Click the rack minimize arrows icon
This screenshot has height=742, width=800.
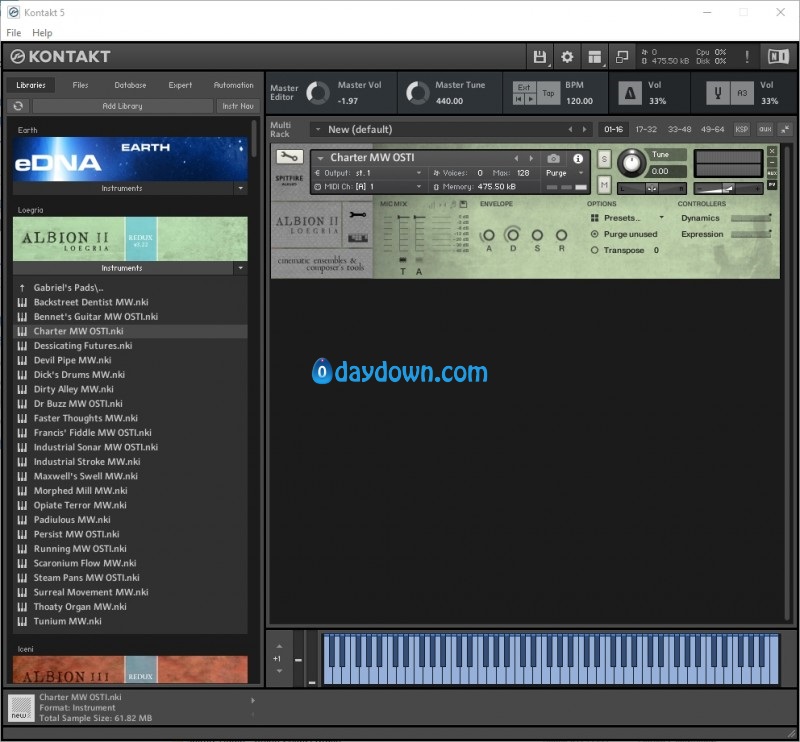click(785, 130)
